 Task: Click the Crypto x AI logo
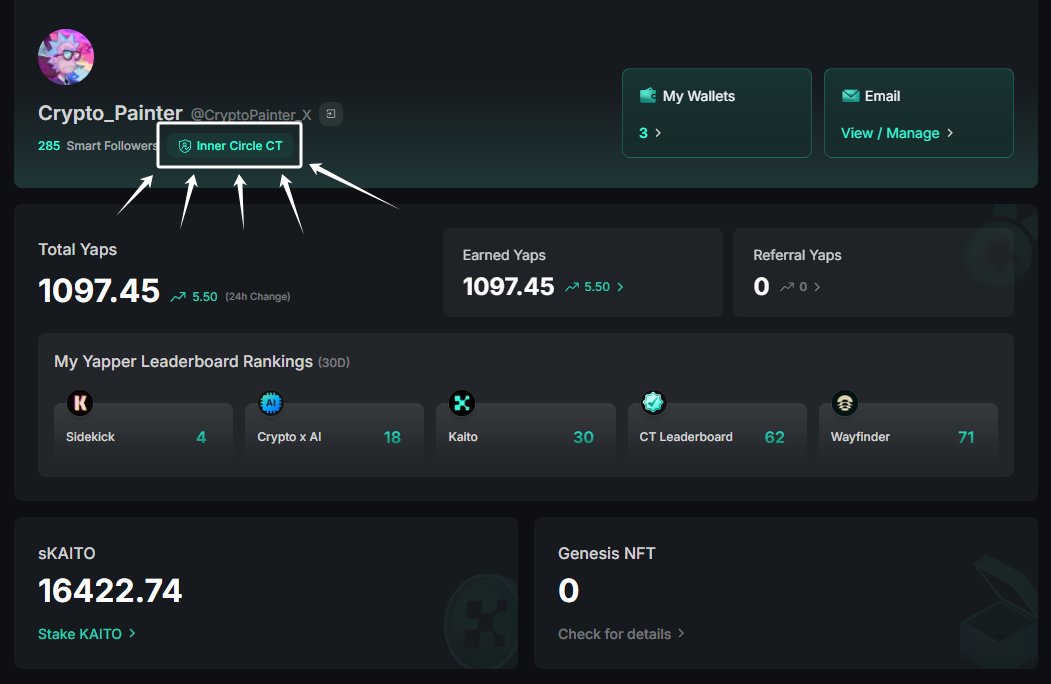[x=271, y=402]
